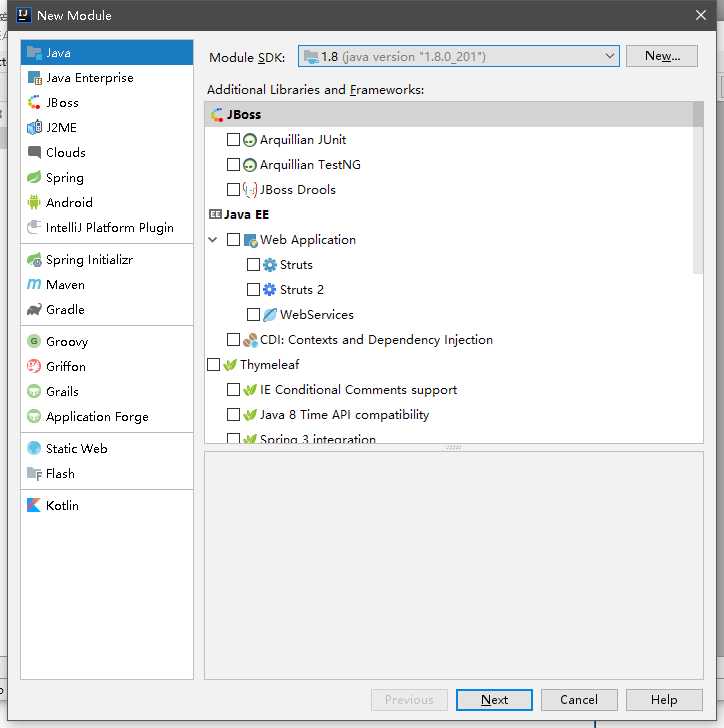Cancel the New Module dialog
724x728 pixels.
point(579,699)
